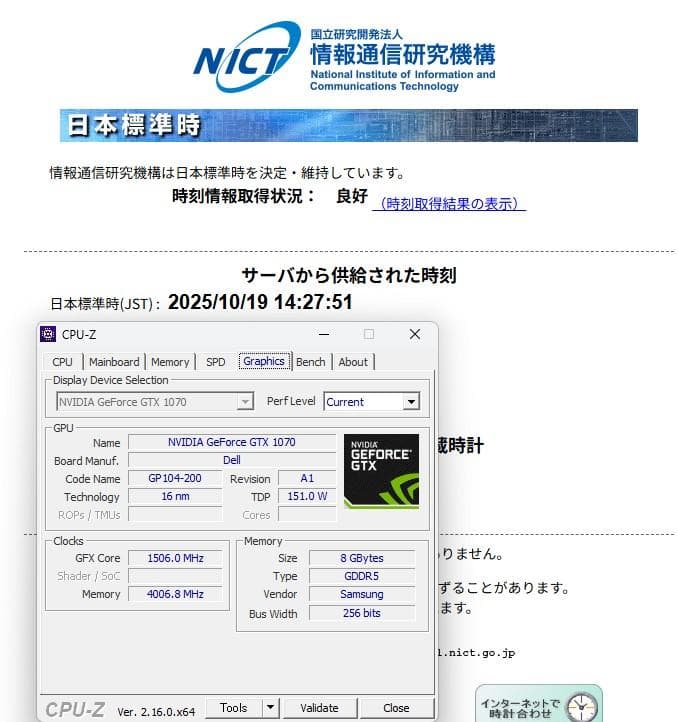Close the CPU-Z window with X

pos(415,334)
